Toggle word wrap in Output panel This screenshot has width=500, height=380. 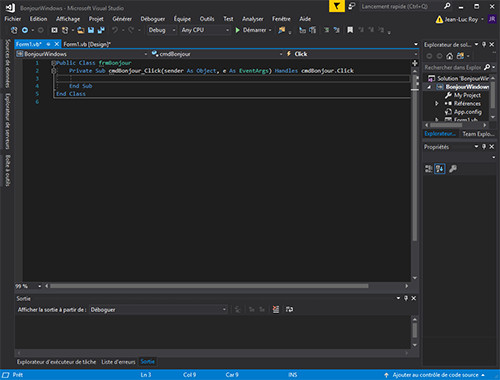pyautogui.click(x=289, y=310)
